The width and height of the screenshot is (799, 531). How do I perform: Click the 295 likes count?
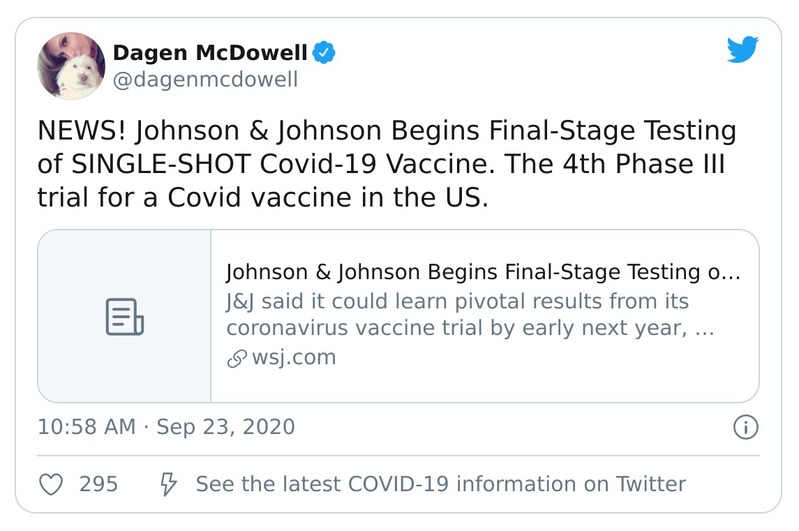(98, 484)
